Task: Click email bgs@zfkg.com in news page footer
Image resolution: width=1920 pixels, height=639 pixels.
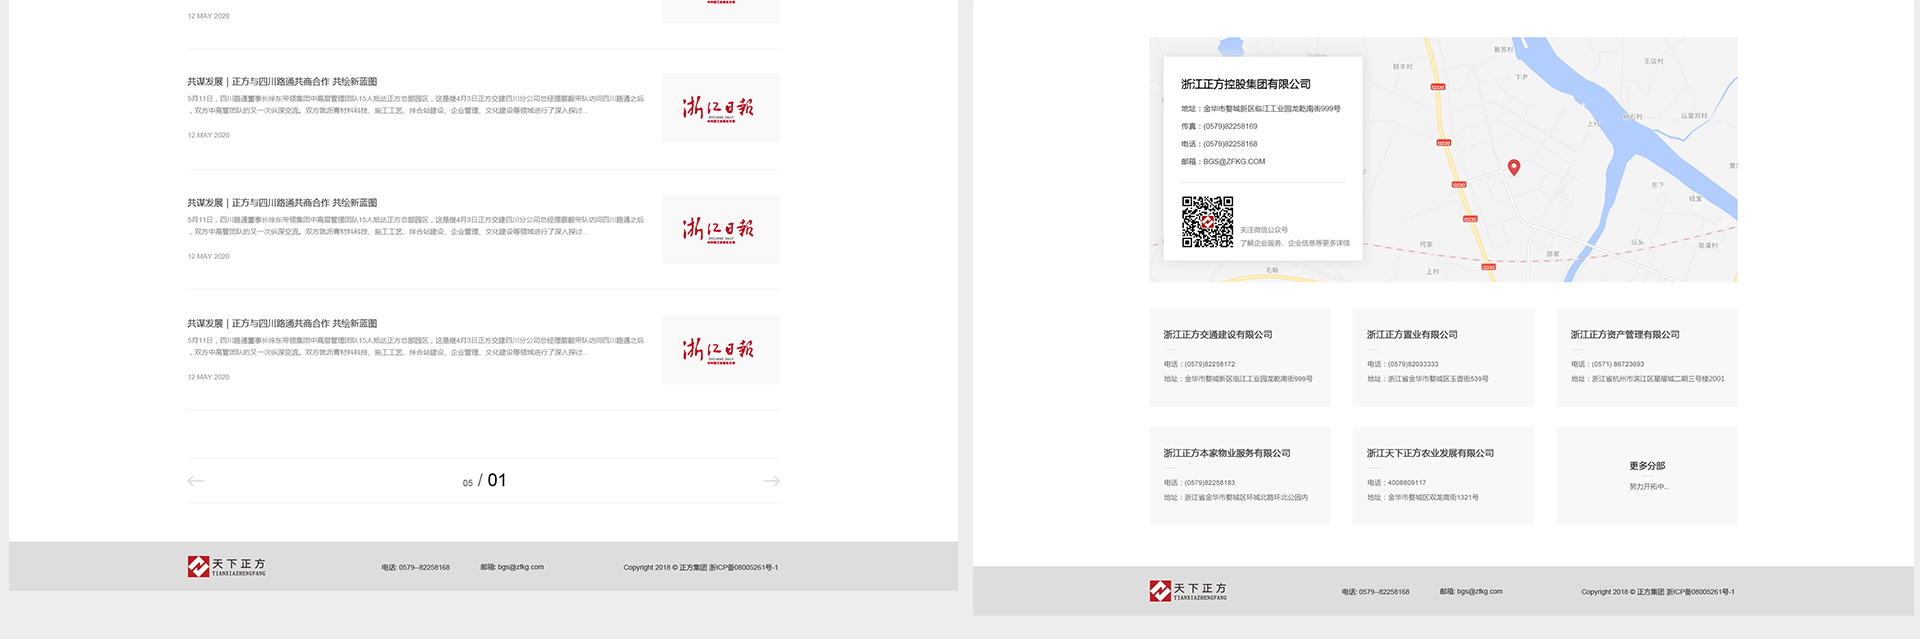Action: pyautogui.click(x=512, y=567)
